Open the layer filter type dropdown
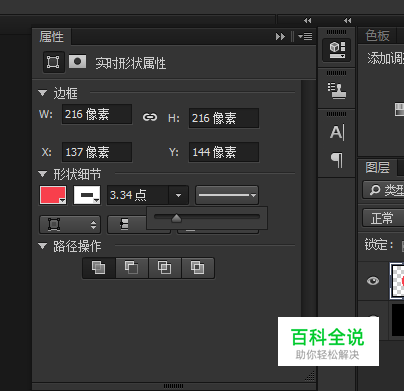404x391 pixels. tap(383, 190)
